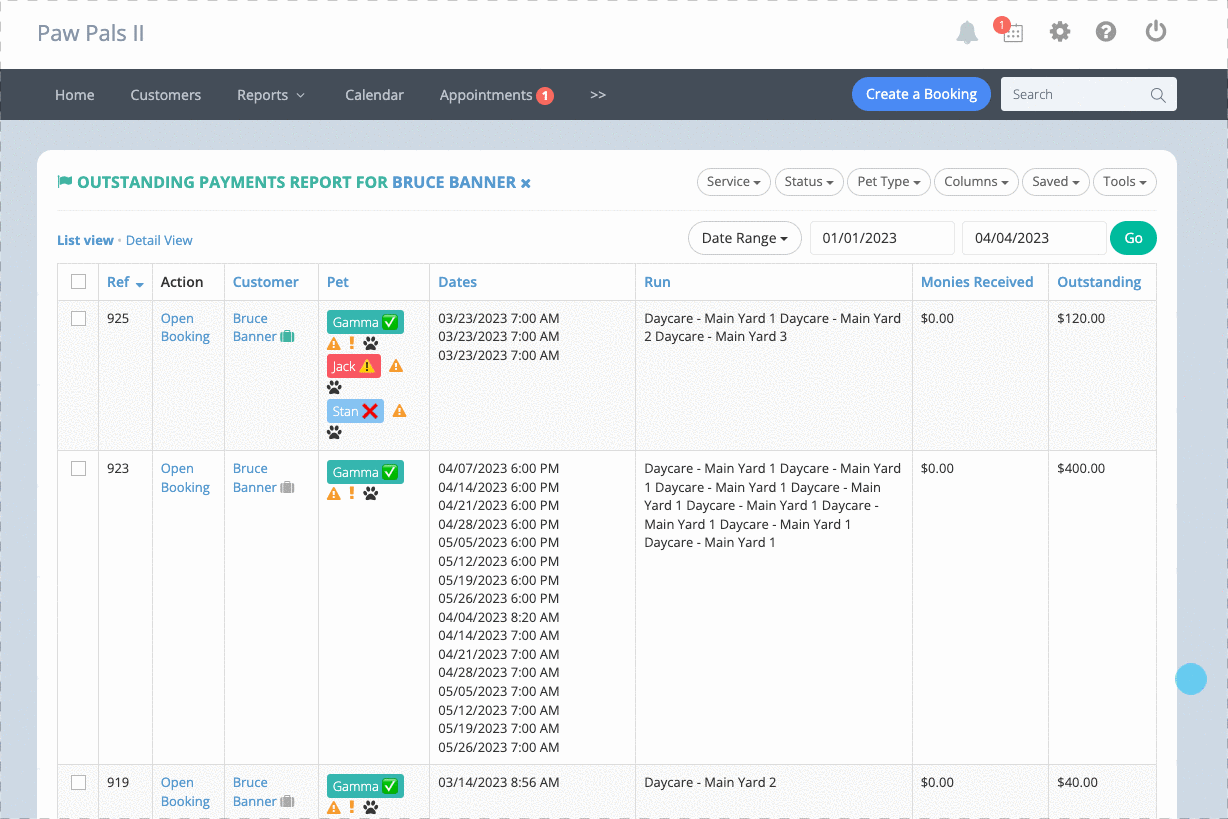Click the Jack pet tag in booking 925

[354, 366]
